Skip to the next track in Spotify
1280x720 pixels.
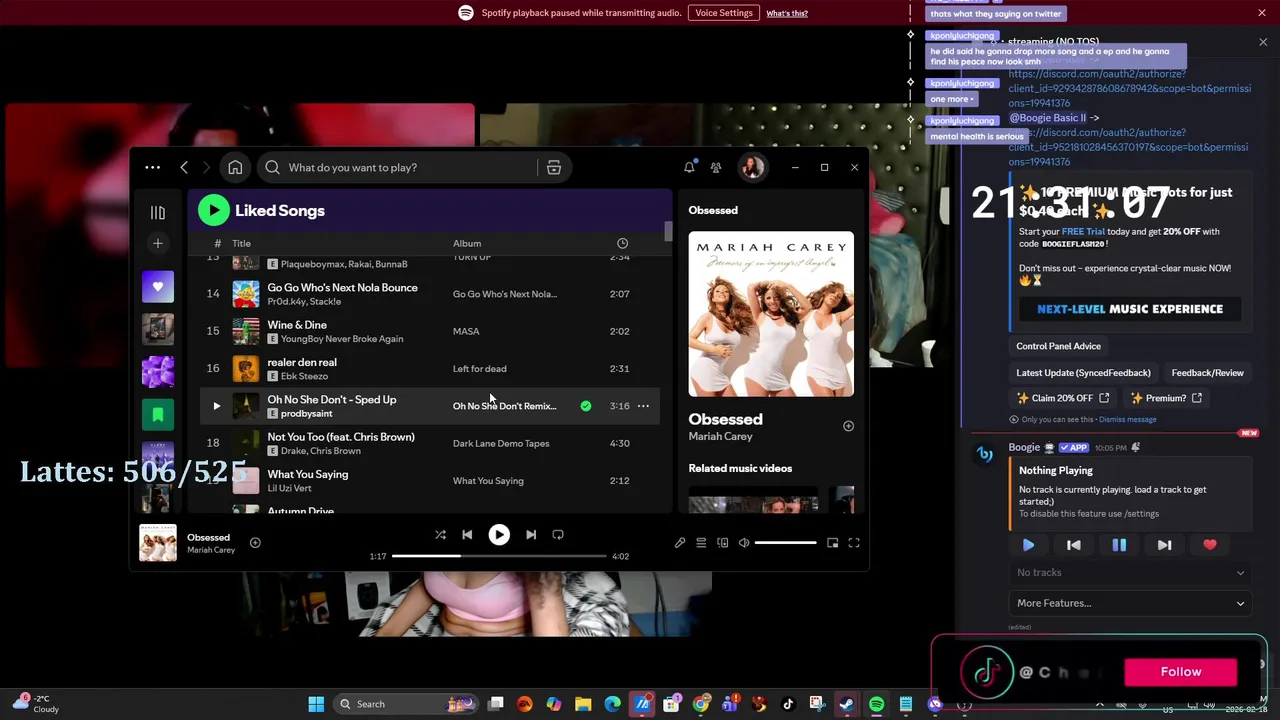tap(531, 535)
